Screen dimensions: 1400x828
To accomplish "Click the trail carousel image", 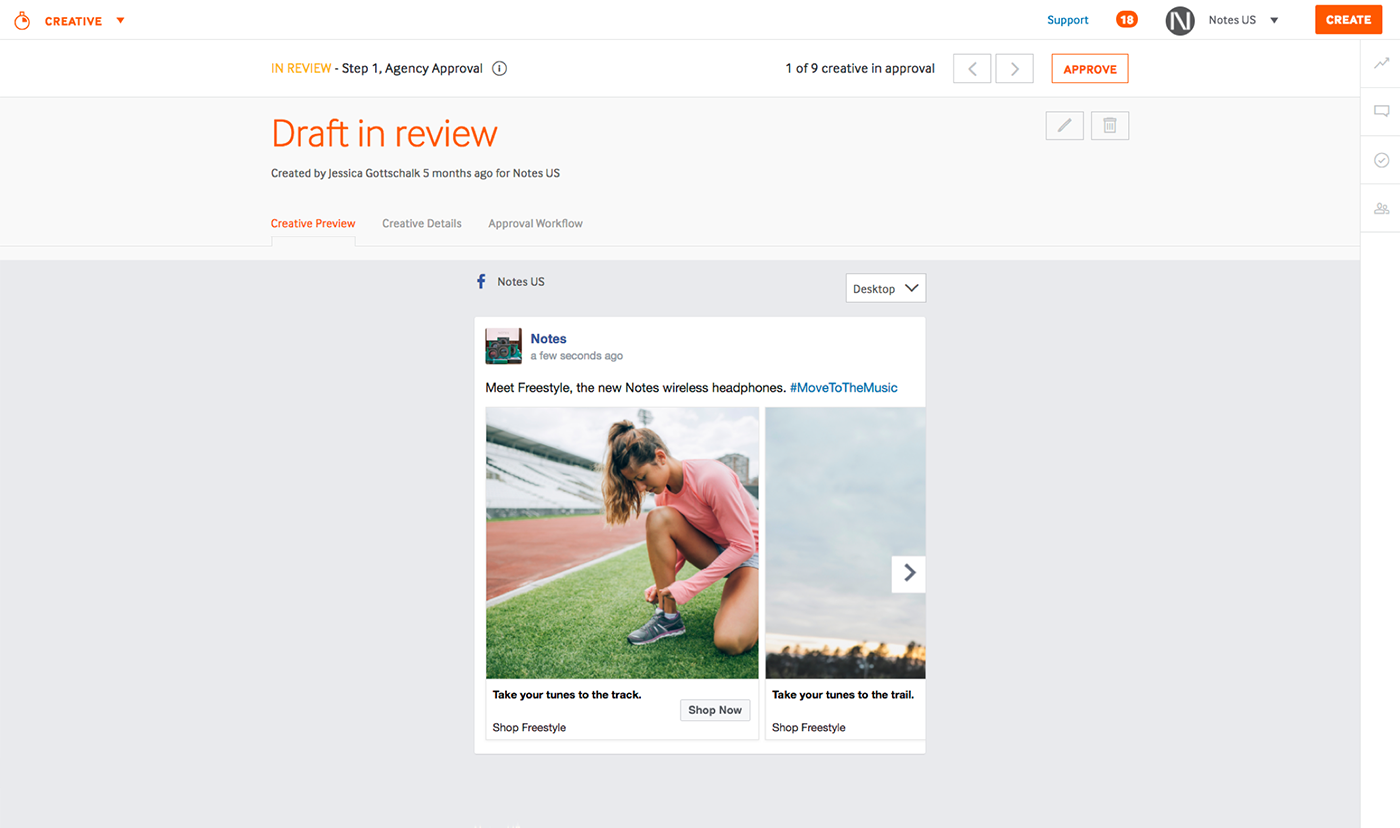I will pos(845,543).
